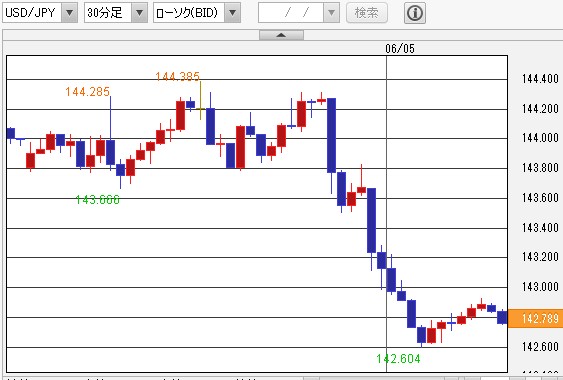
Task: Click the 143.000 price axis label
Action: click(x=540, y=287)
